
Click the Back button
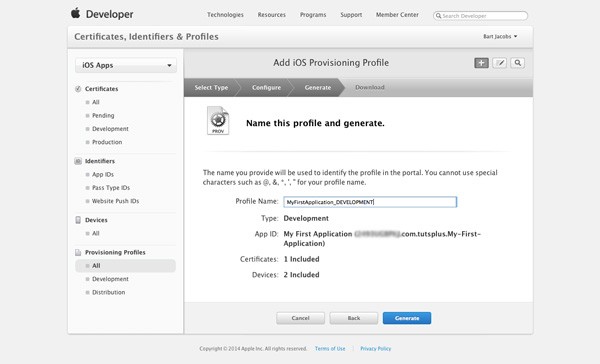click(354, 318)
